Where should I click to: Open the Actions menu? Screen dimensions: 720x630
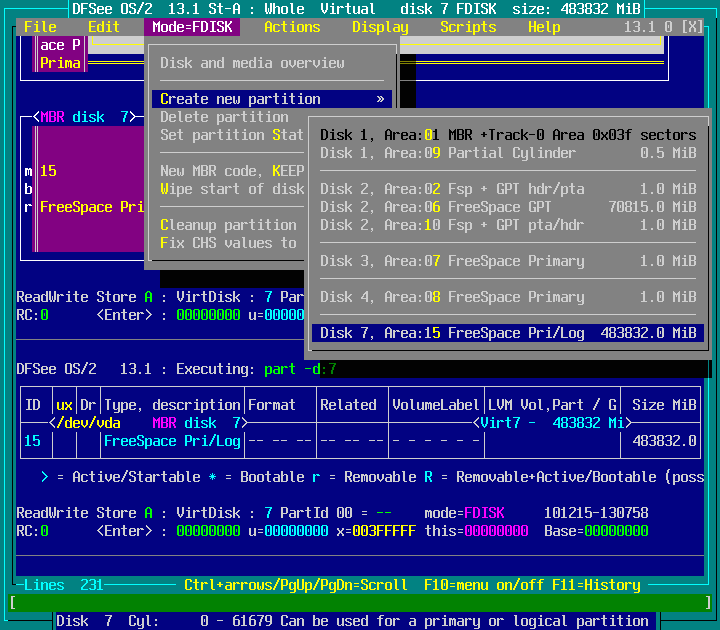click(292, 27)
